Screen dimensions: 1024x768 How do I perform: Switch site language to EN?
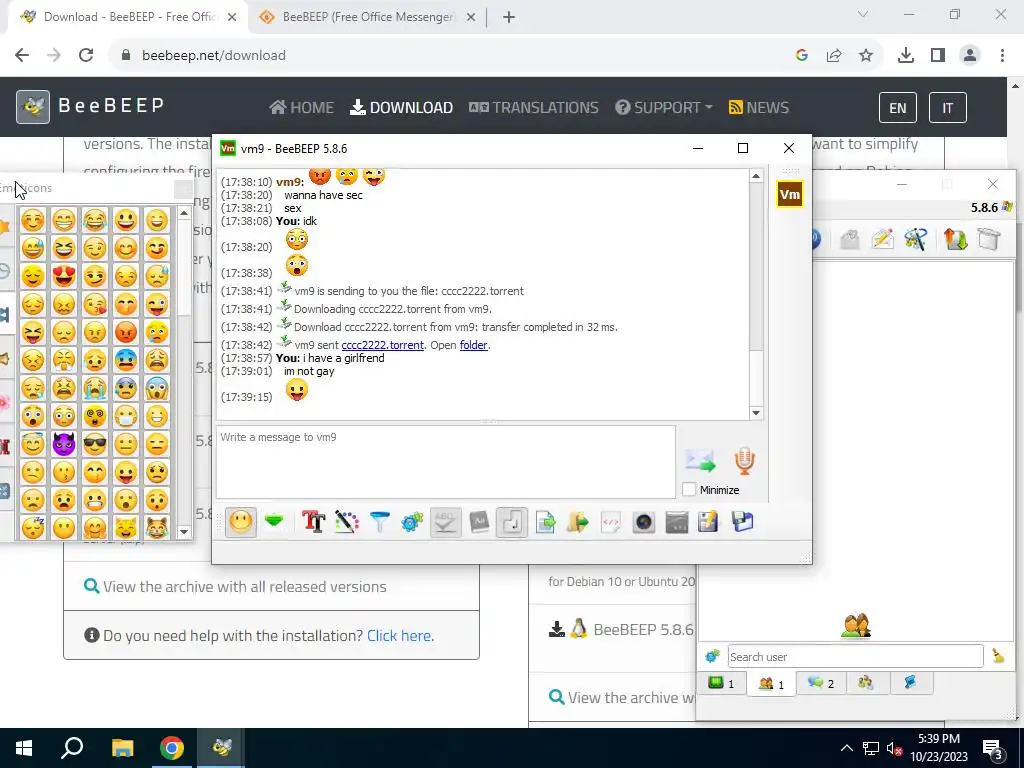(x=898, y=108)
